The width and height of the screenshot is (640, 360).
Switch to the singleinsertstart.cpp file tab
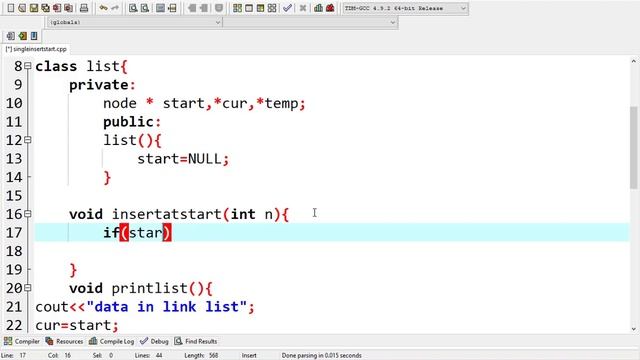click(36, 49)
